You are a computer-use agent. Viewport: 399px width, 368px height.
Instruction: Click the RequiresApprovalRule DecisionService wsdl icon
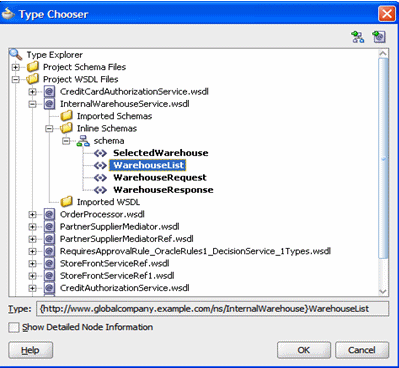pos(49,251)
